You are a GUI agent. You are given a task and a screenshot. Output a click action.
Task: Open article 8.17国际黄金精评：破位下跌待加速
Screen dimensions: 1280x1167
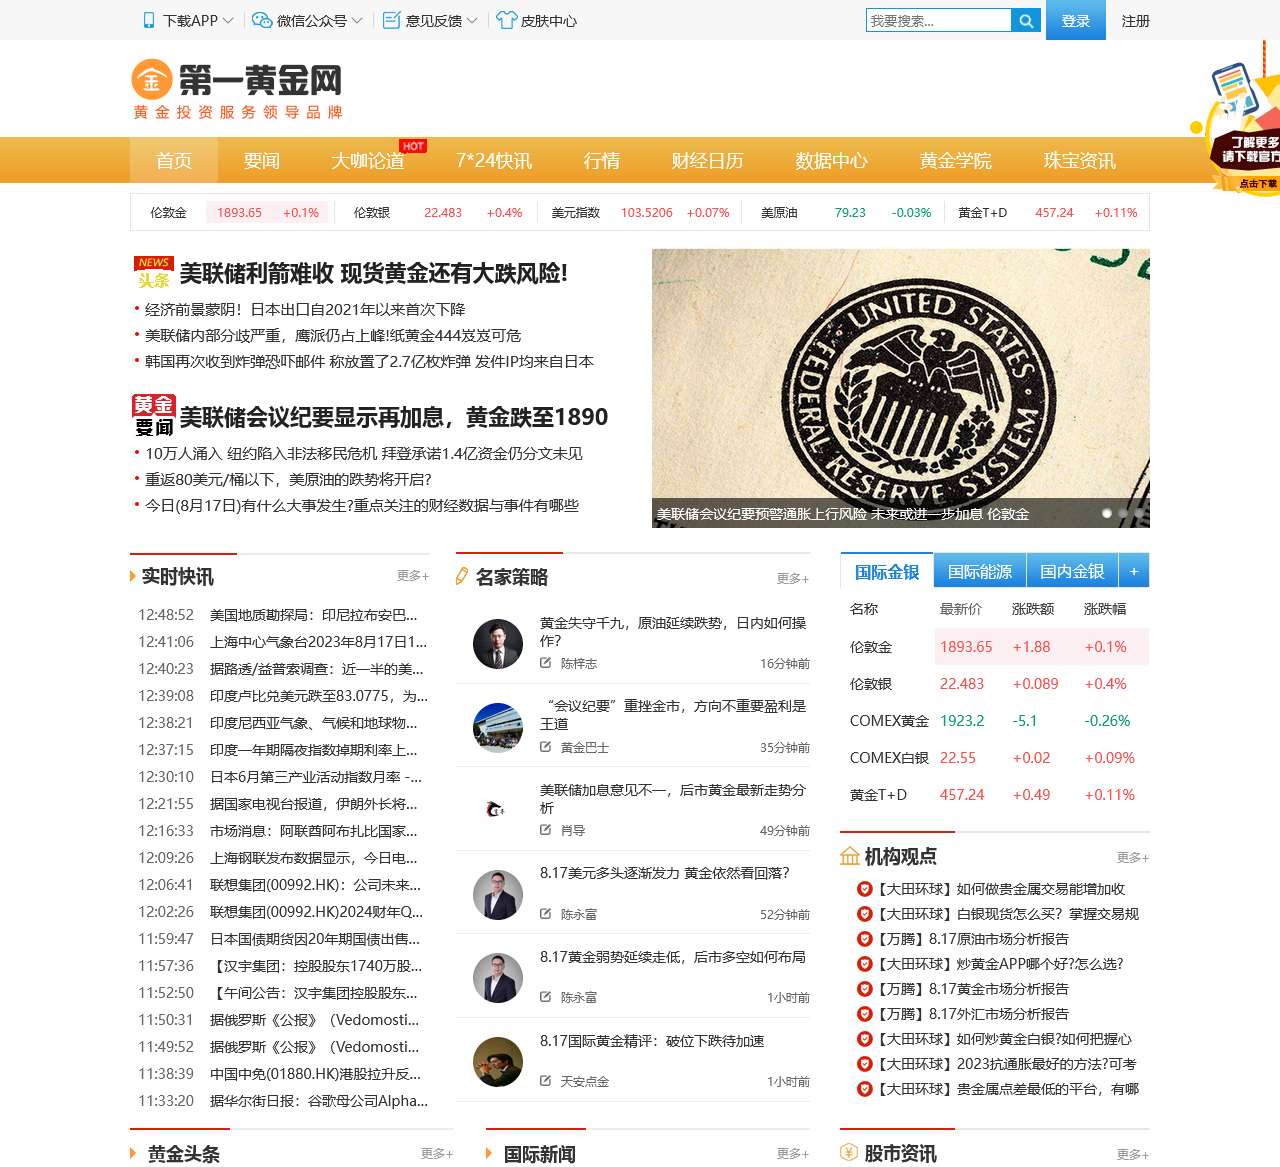coord(652,1041)
